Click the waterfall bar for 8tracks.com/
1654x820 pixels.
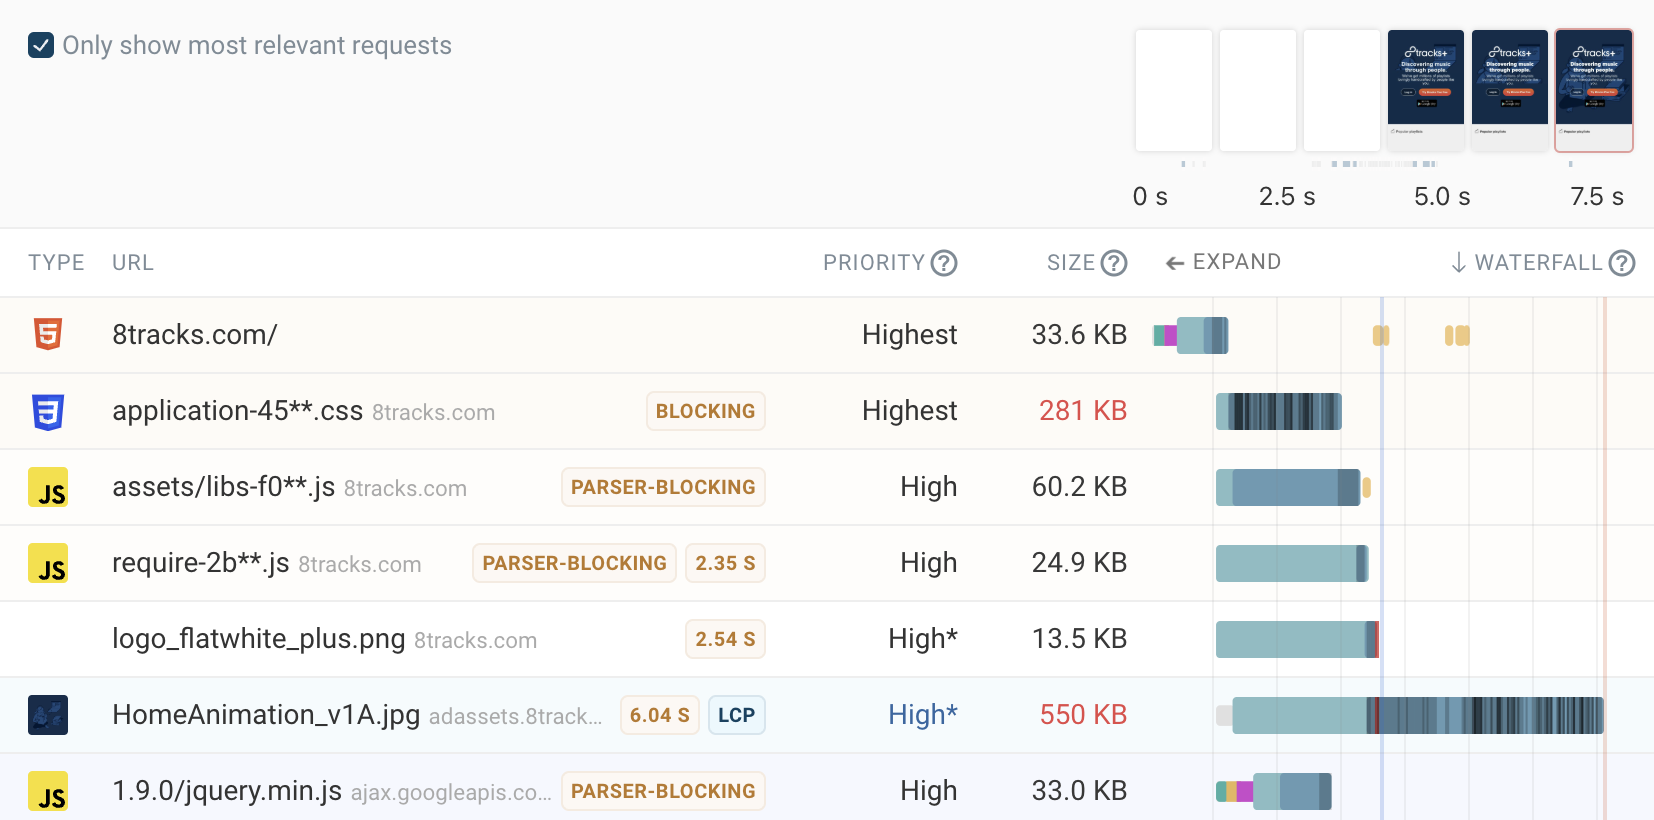click(1191, 335)
